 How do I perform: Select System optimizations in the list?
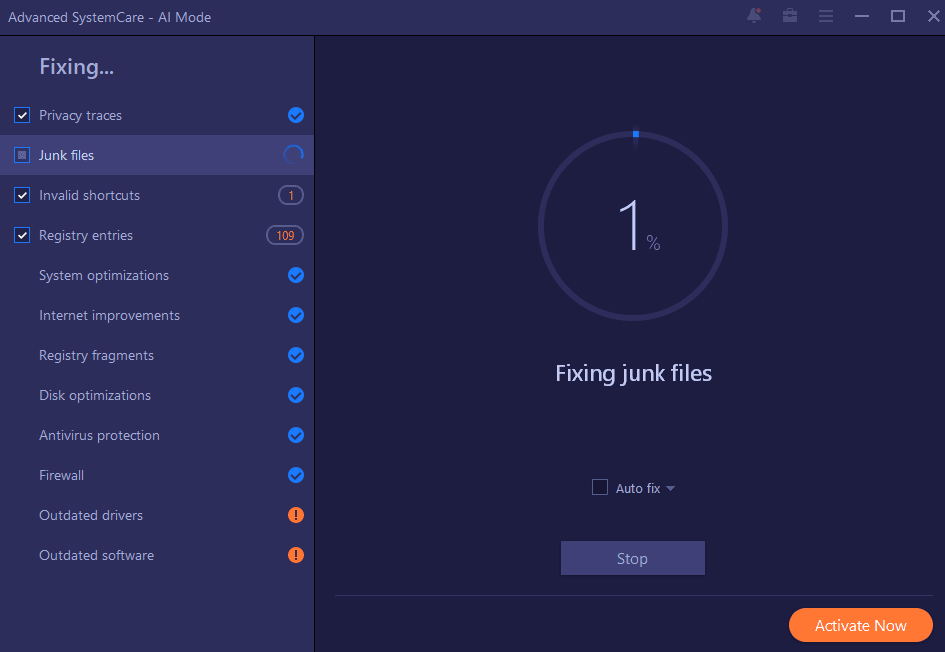(x=104, y=275)
